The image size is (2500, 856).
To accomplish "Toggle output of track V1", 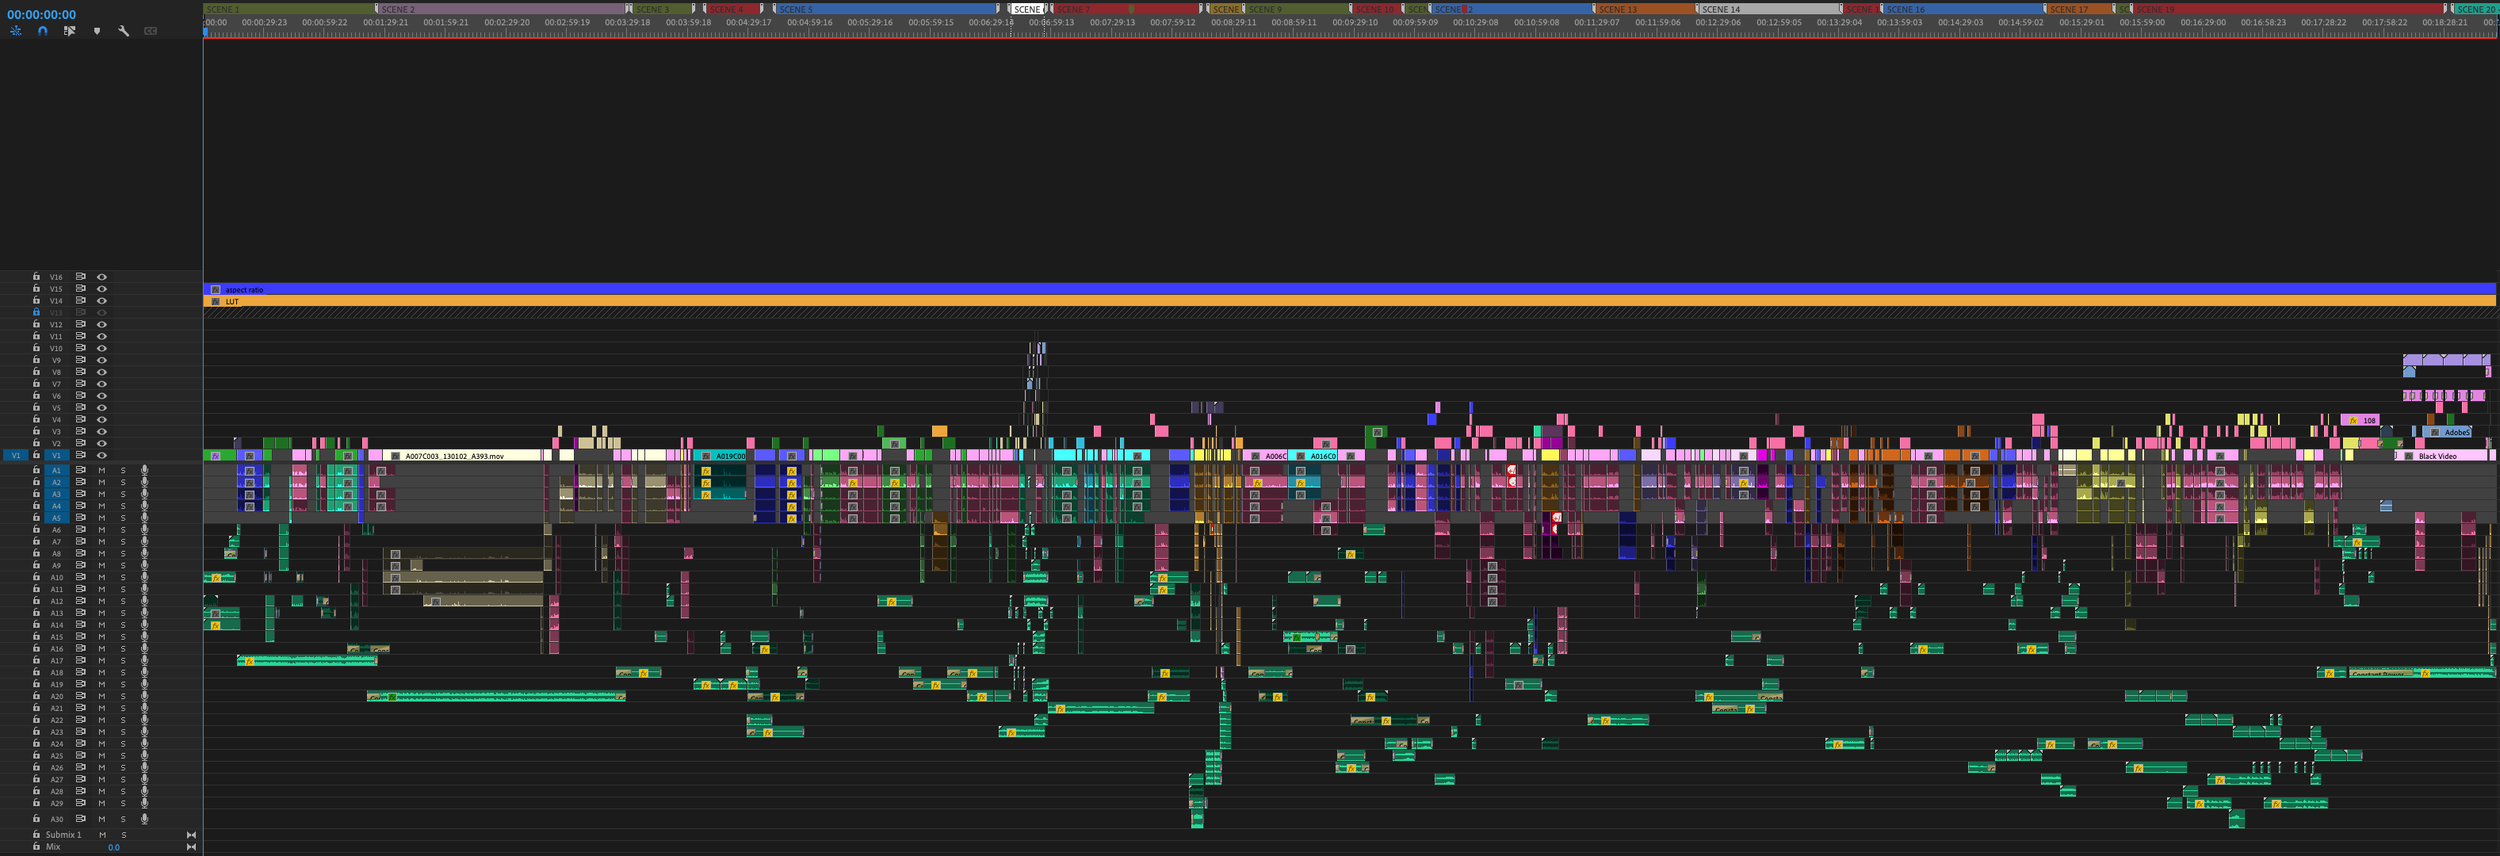I will point(101,455).
